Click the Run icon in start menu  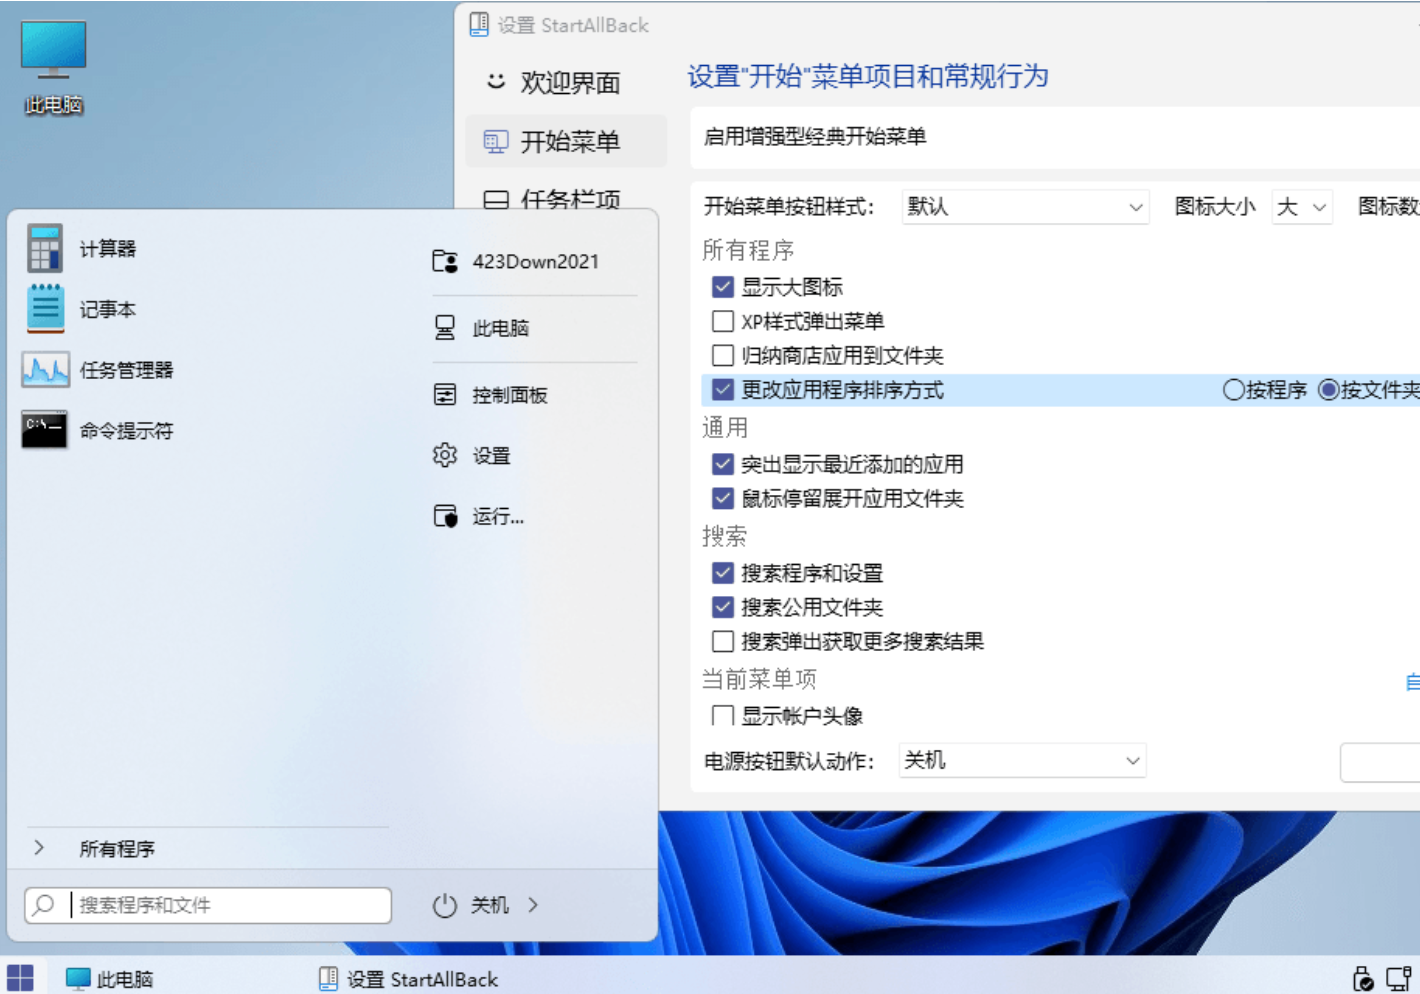coord(445,516)
